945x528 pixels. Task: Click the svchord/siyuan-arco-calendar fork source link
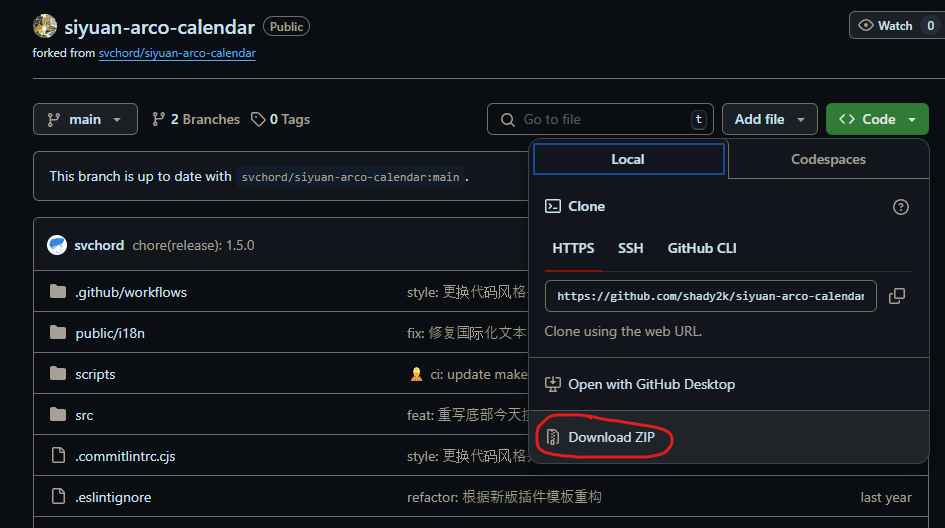[x=177, y=53]
